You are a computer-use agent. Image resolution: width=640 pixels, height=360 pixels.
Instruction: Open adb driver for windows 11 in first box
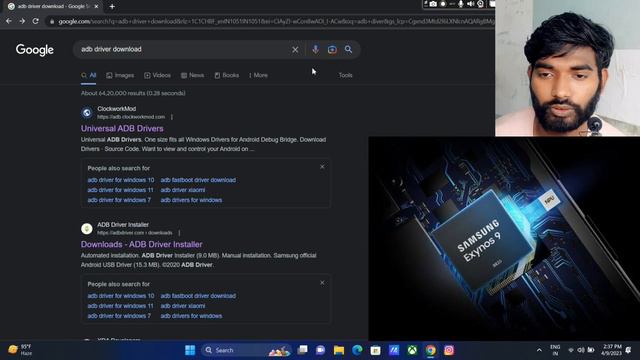[x=120, y=190]
